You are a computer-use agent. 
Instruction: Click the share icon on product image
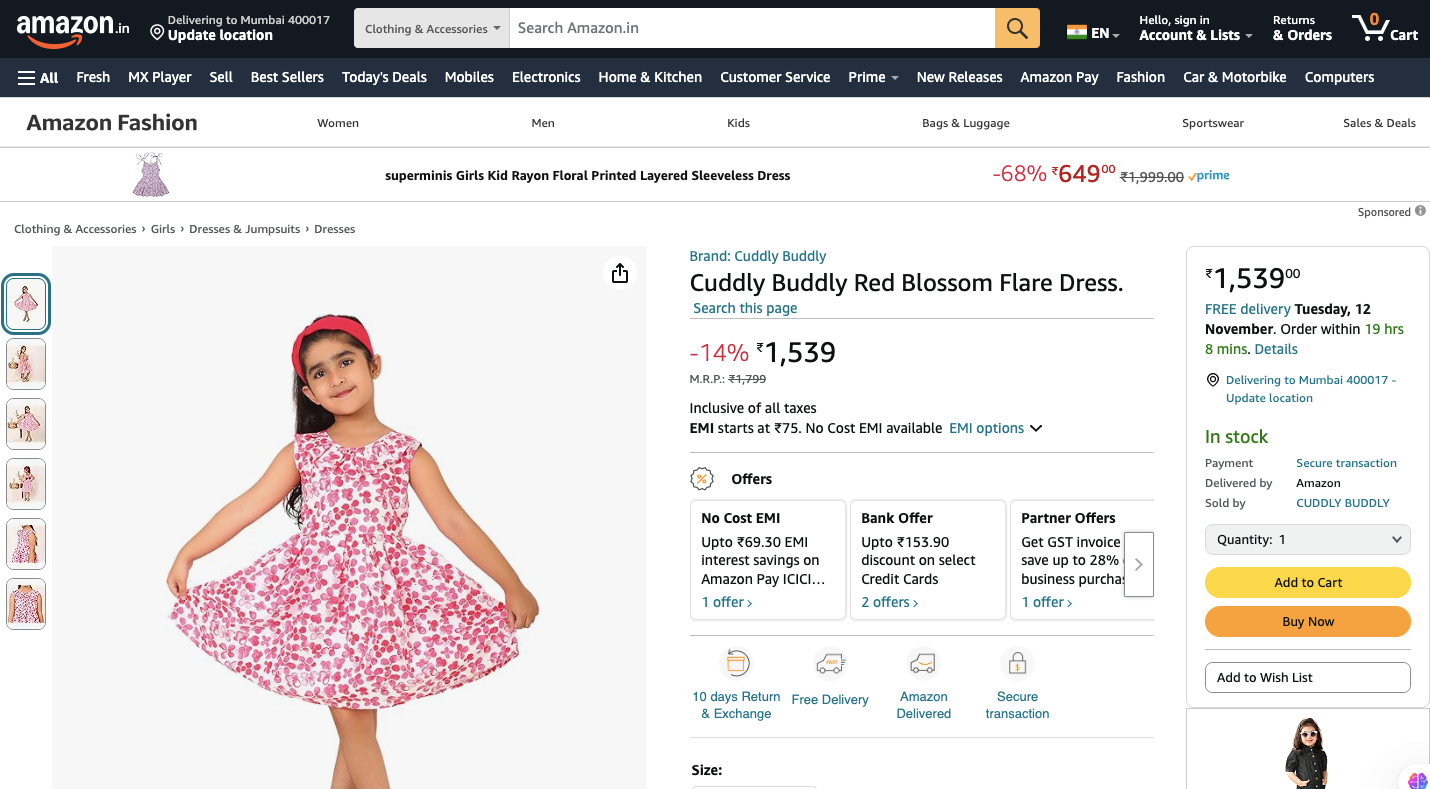tap(620, 273)
